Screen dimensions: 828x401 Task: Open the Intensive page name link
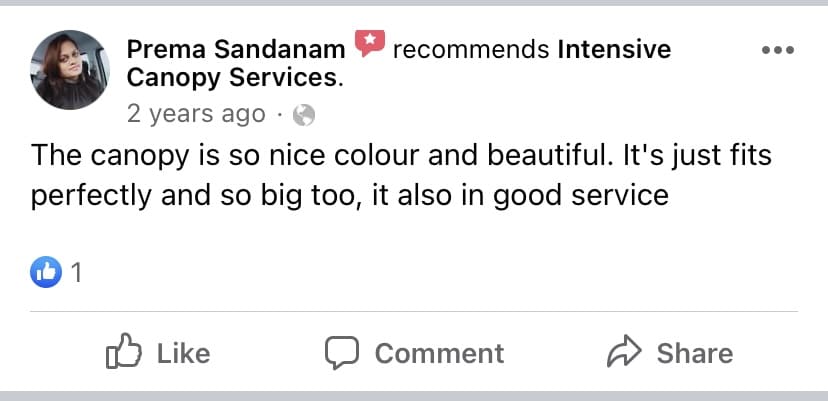tap(614, 48)
